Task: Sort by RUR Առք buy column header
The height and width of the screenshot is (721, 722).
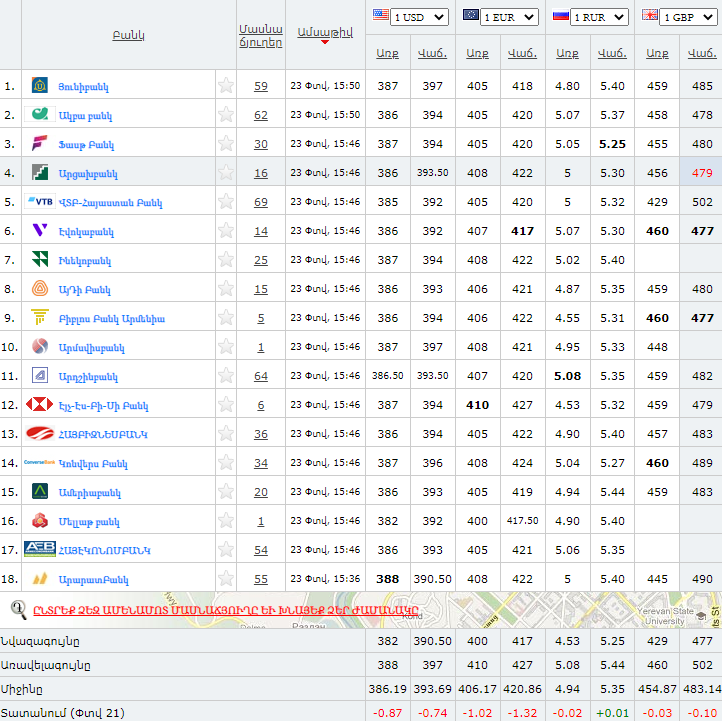Action: 567,53
